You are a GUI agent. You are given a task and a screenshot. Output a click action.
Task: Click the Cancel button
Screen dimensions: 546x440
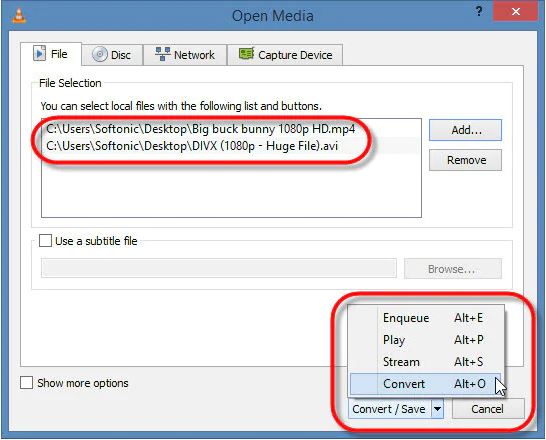pyautogui.click(x=488, y=409)
